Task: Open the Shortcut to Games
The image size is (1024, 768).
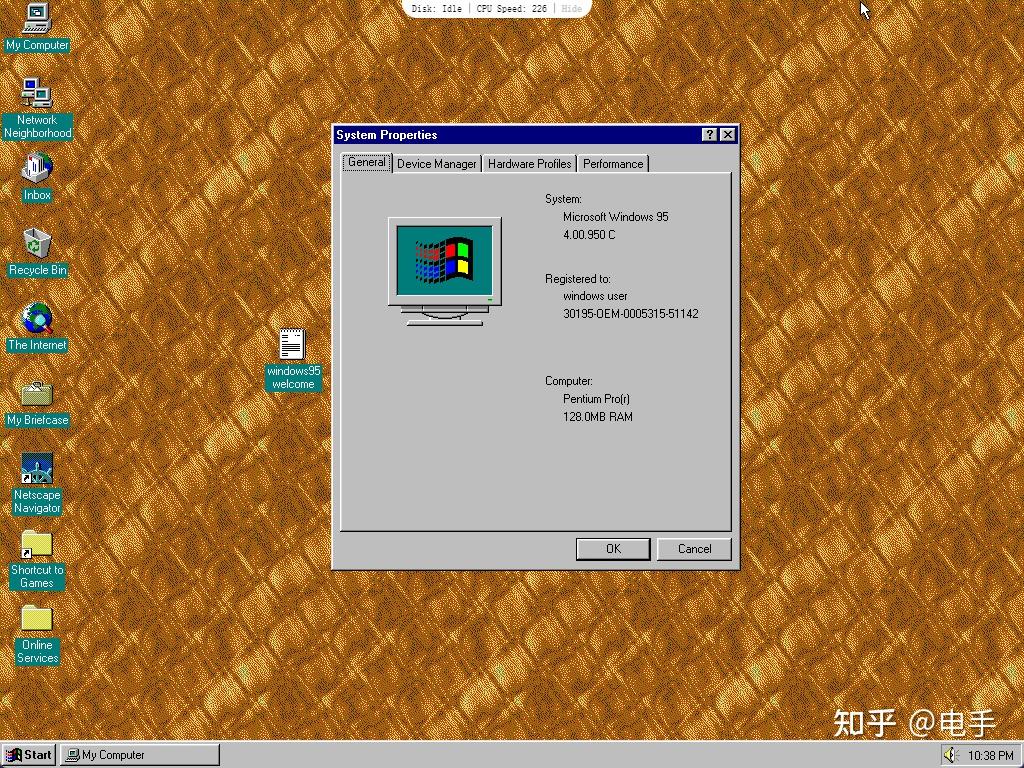Action: coord(36,547)
